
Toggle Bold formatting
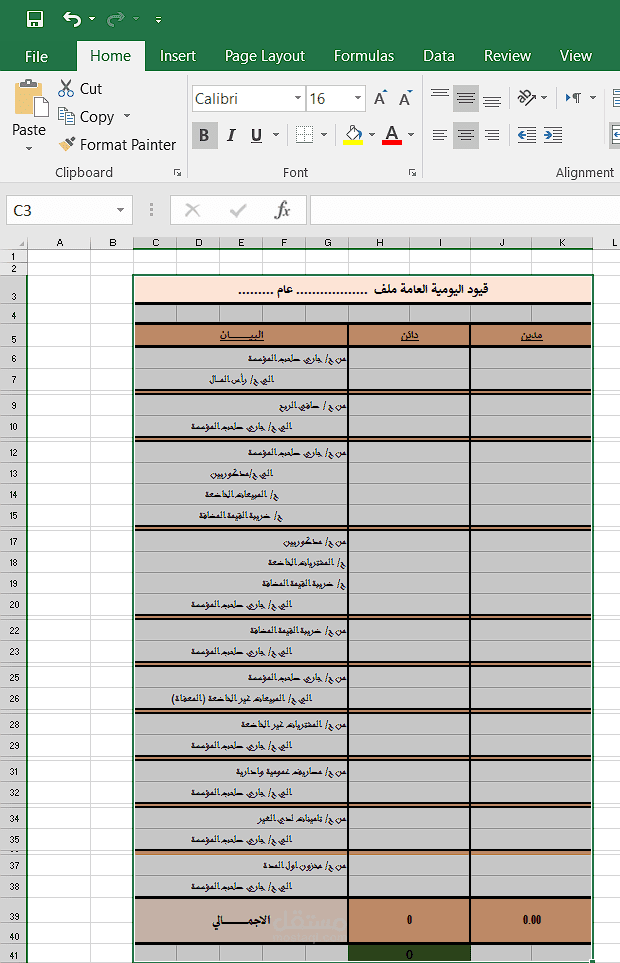204,135
